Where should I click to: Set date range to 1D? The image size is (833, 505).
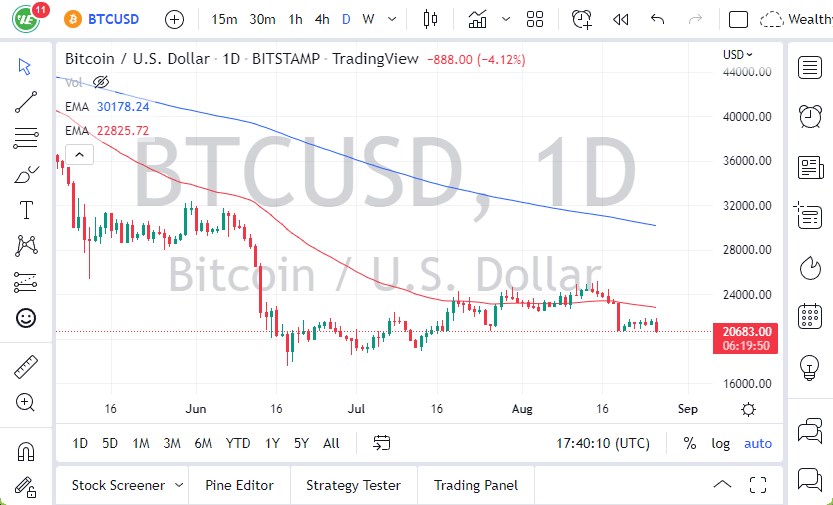point(80,443)
